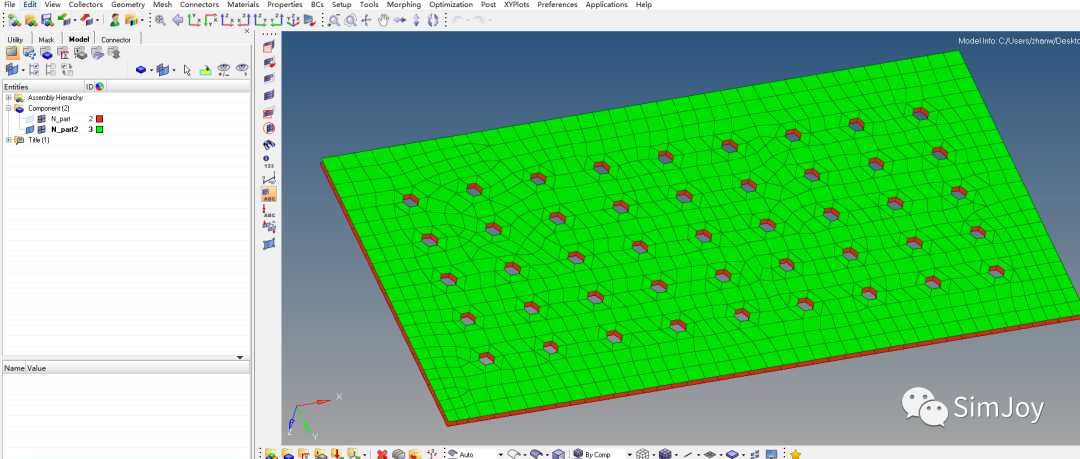
Task: Switch to the Utility tab
Action: coord(15,39)
